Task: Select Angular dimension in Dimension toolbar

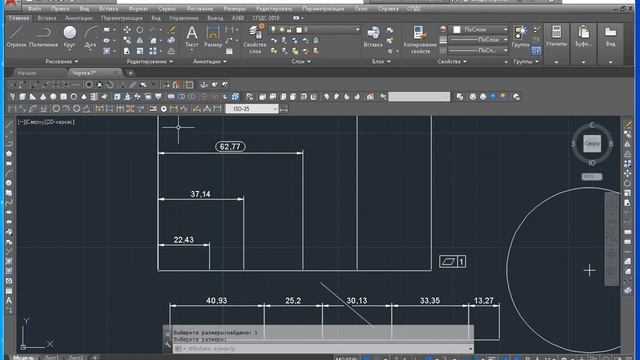Action: pyautogui.click(x=87, y=109)
